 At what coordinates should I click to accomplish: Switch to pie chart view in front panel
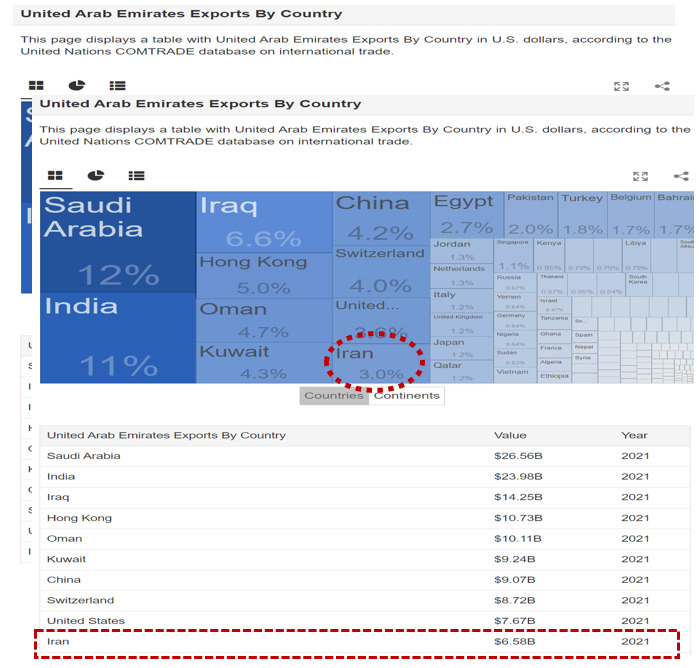[95, 175]
